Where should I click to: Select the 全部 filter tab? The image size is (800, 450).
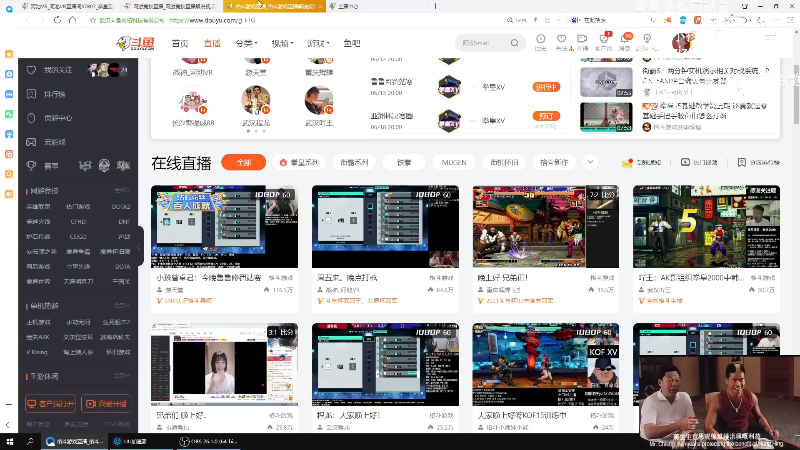(x=243, y=162)
